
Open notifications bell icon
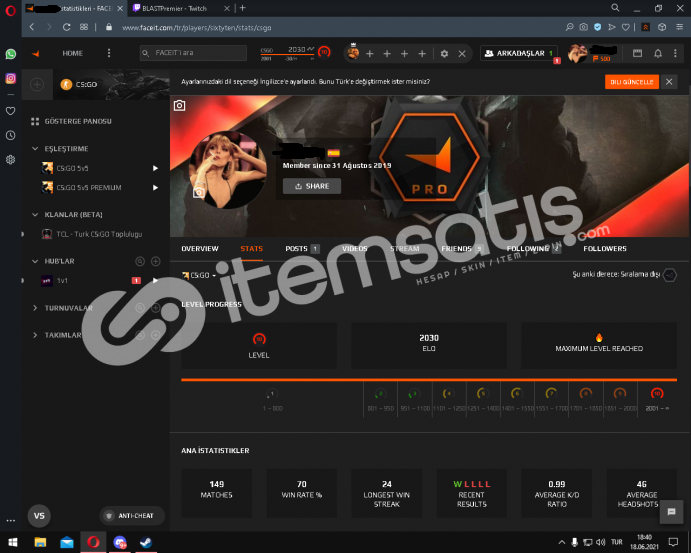point(658,53)
